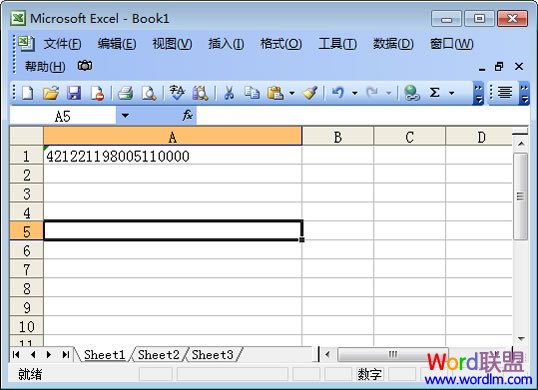The width and height of the screenshot is (538, 390).
Task: Open the 编辑(E) menu
Action: pyautogui.click(x=117, y=44)
